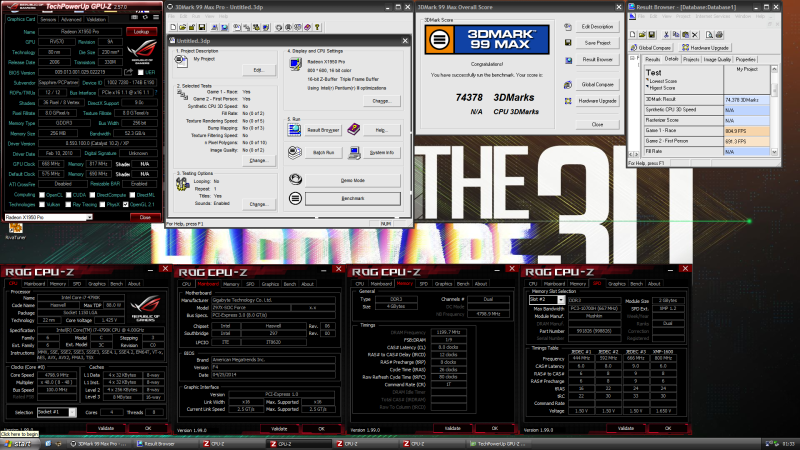
Task: Click Hardware Upgrade in Result Browser toolbar
Action: 706,47
